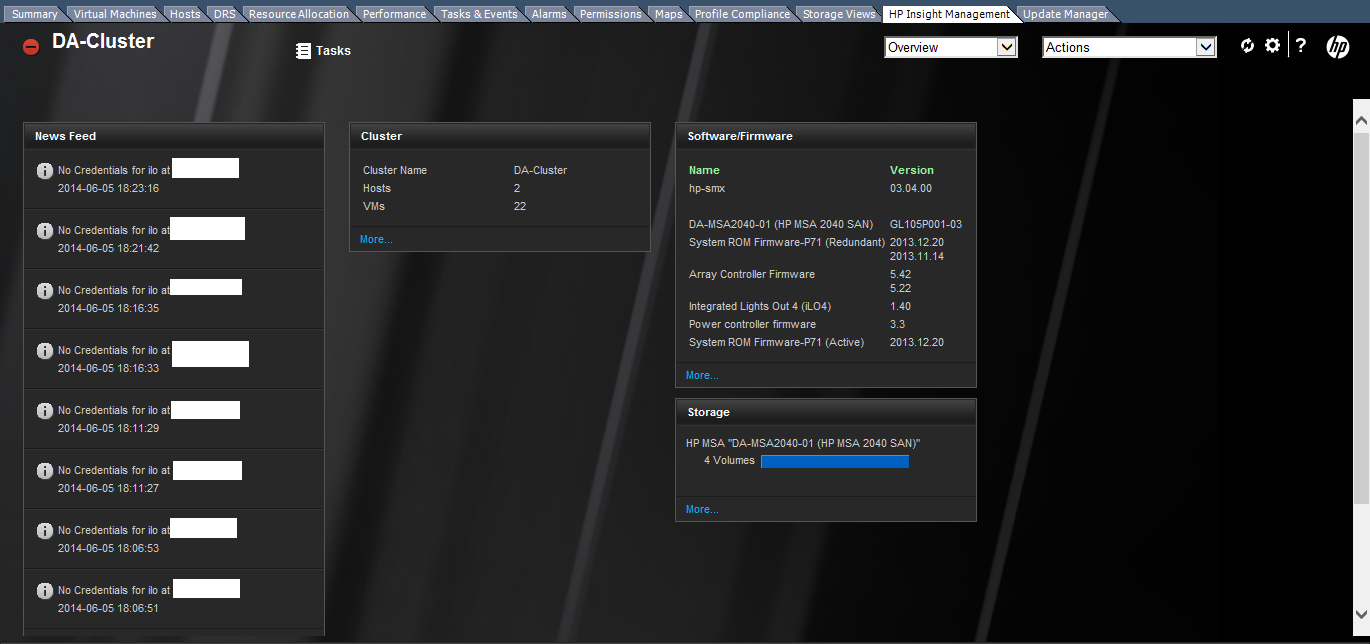Click the Name column header
Viewport: 1370px width, 644px height.
coord(704,170)
